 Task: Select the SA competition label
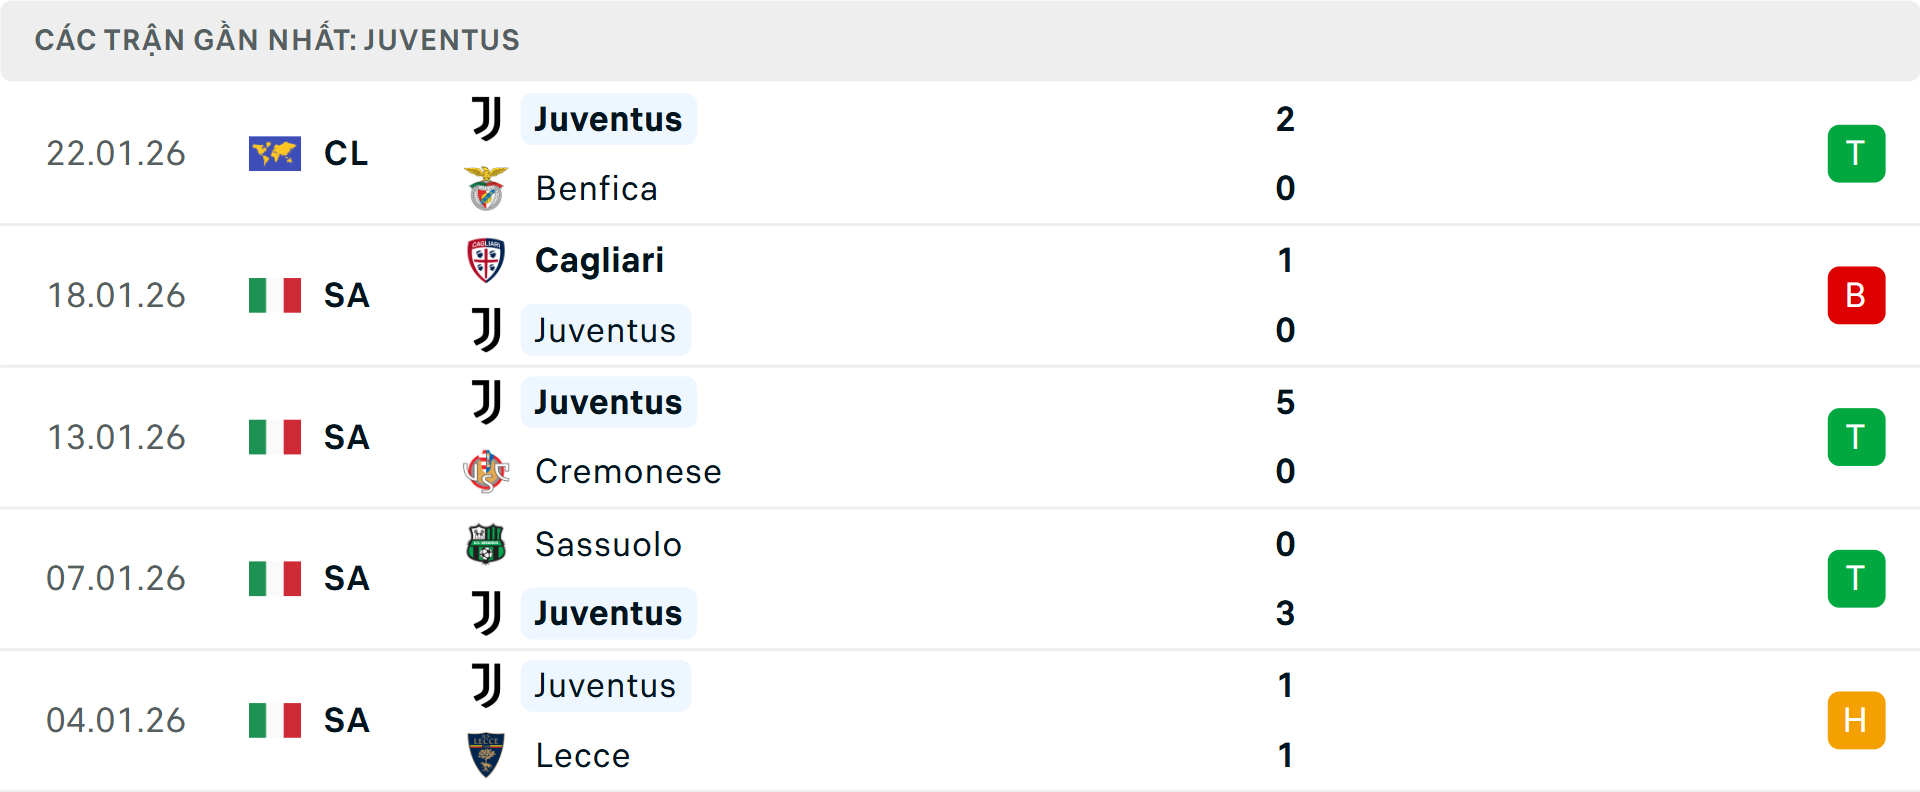pos(346,295)
